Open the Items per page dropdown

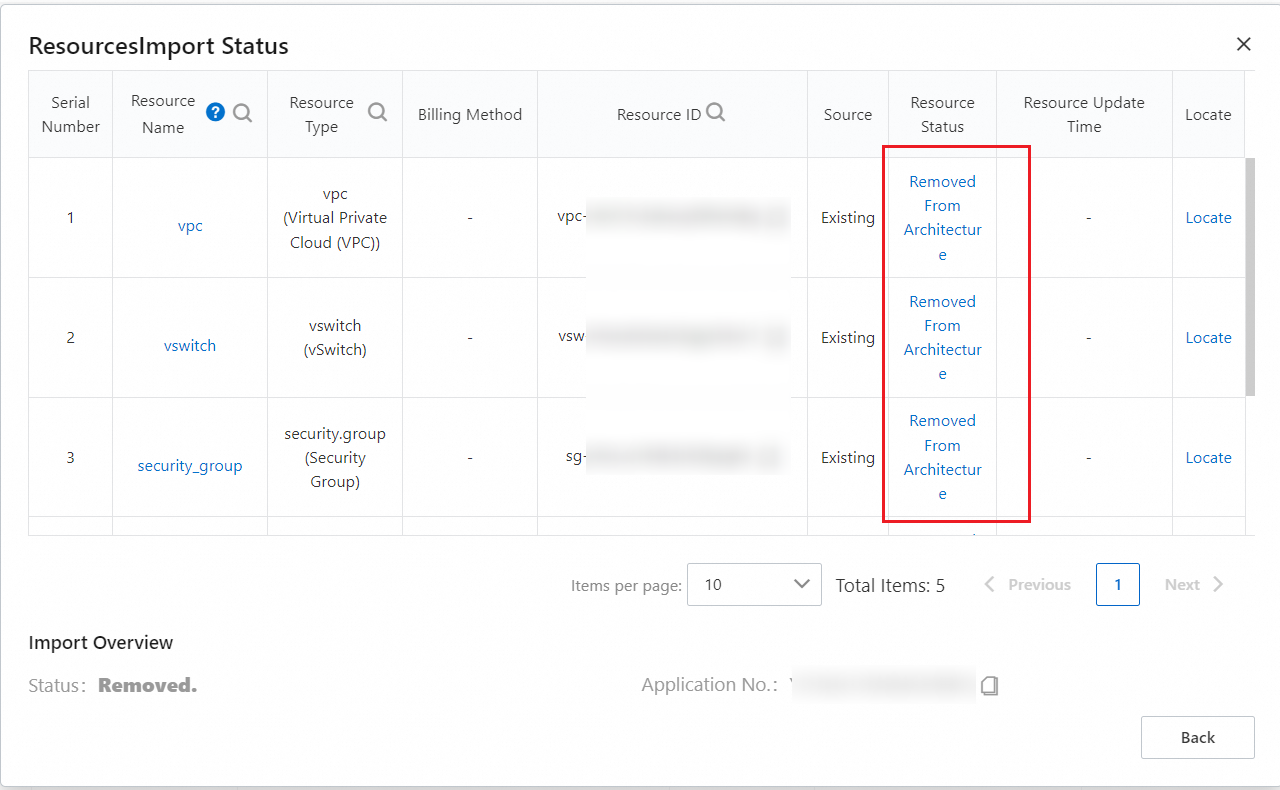click(x=754, y=585)
